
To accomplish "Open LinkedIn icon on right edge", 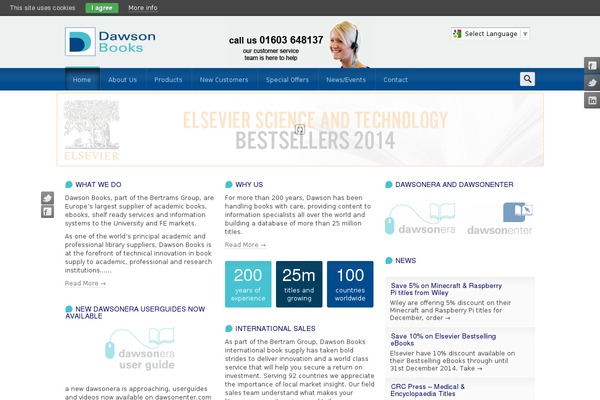I will pyautogui.click(x=592, y=101).
